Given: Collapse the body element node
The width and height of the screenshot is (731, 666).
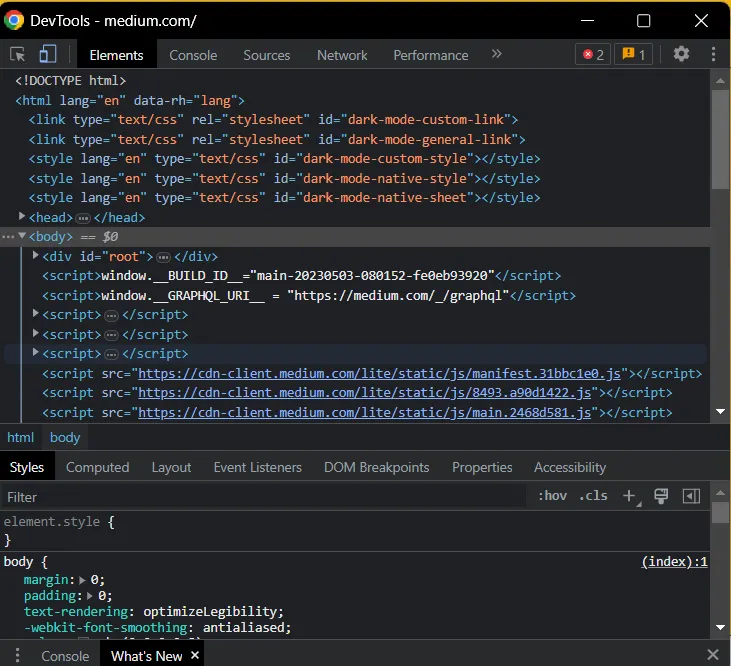Looking at the screenshot, I should tap(22, 236).
